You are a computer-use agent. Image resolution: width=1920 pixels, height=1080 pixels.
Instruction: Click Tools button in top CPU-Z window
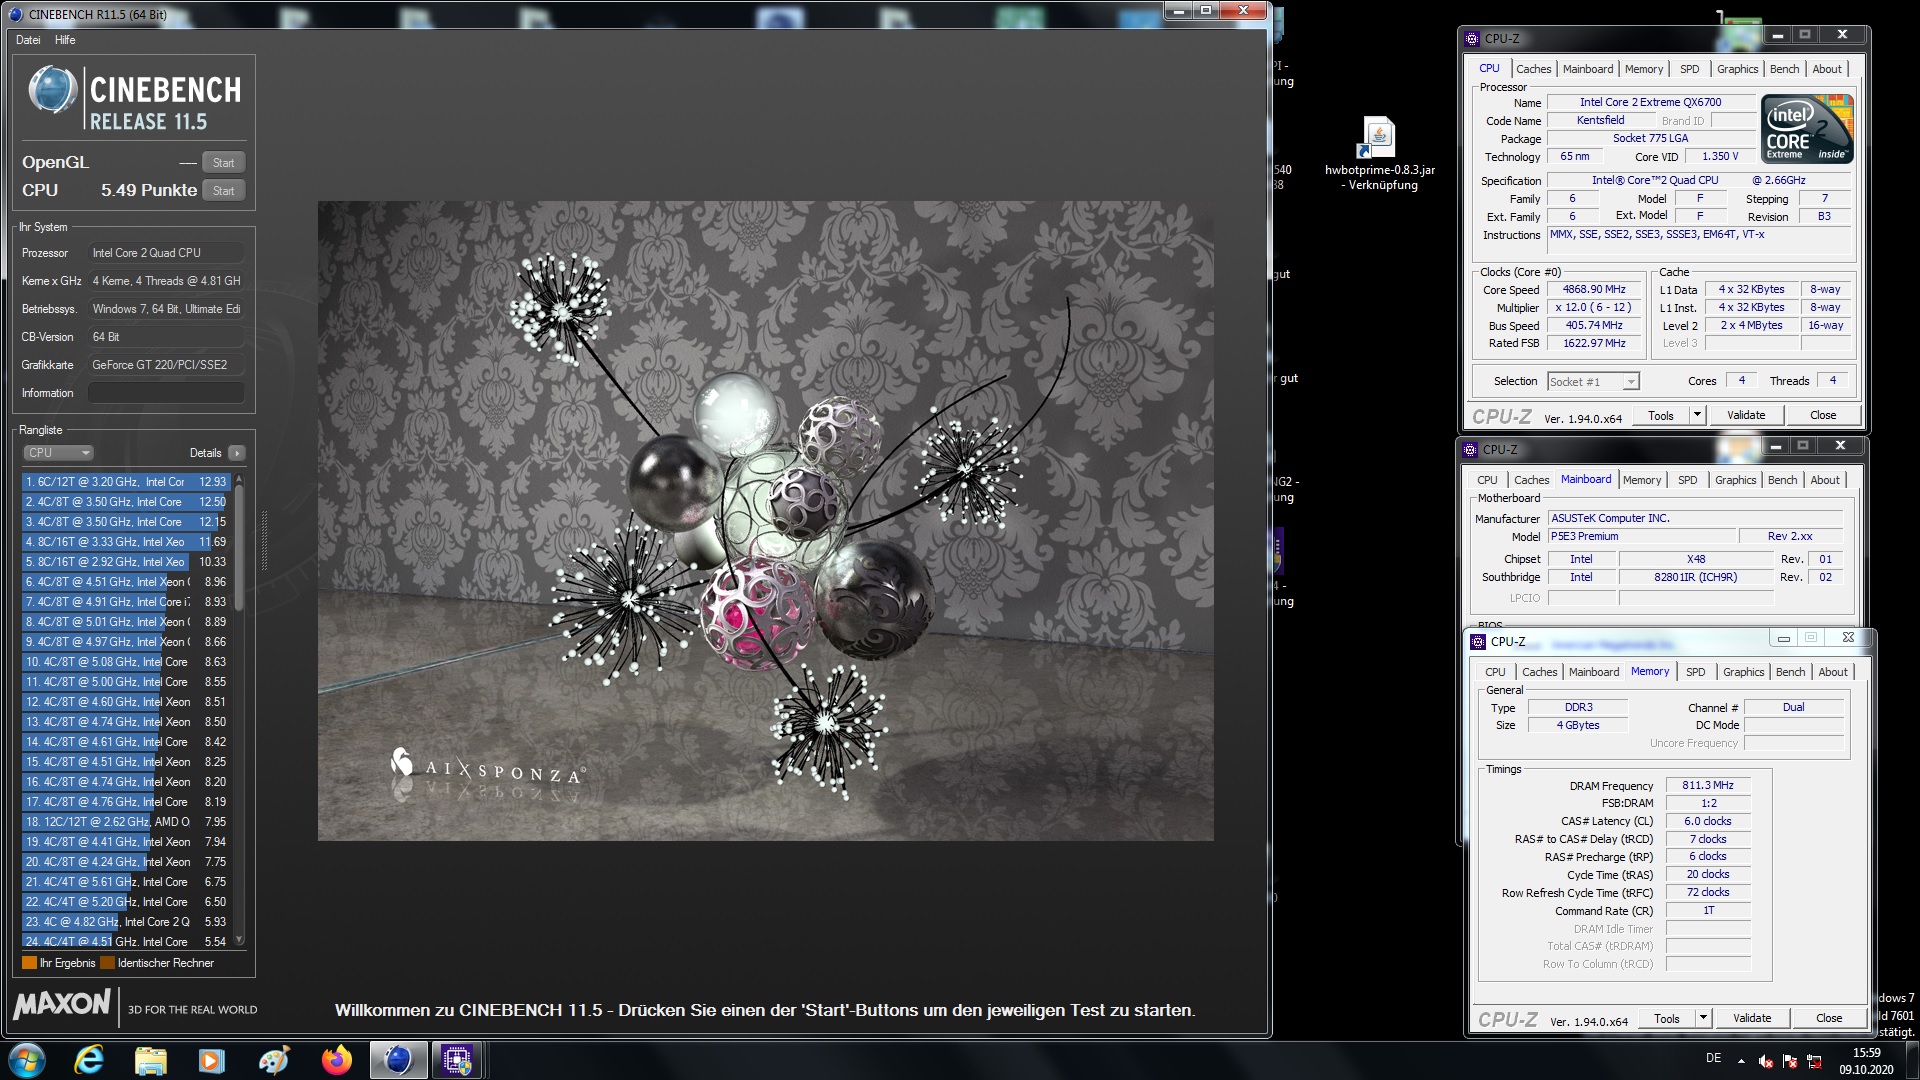pyautogui.click(x=1661, y=415)
